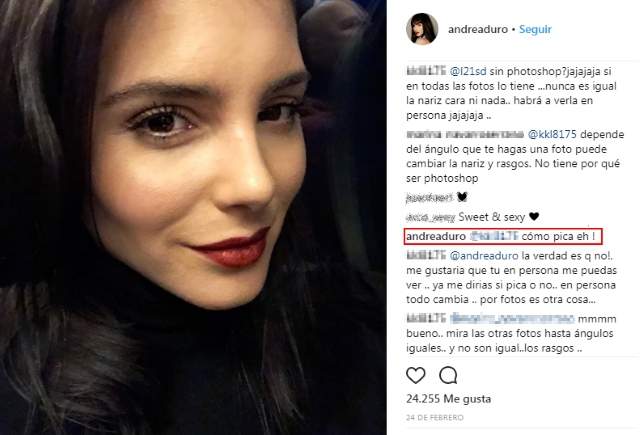This screenshot has height=435, width=640.
Task: Click blurred mention before 'mmmm bueno' text
Action: tap(512, 319)
